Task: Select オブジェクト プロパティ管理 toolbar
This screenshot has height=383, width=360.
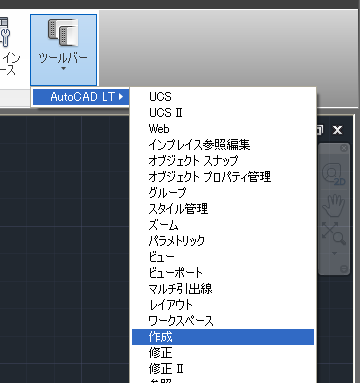Action: (223, 177)
